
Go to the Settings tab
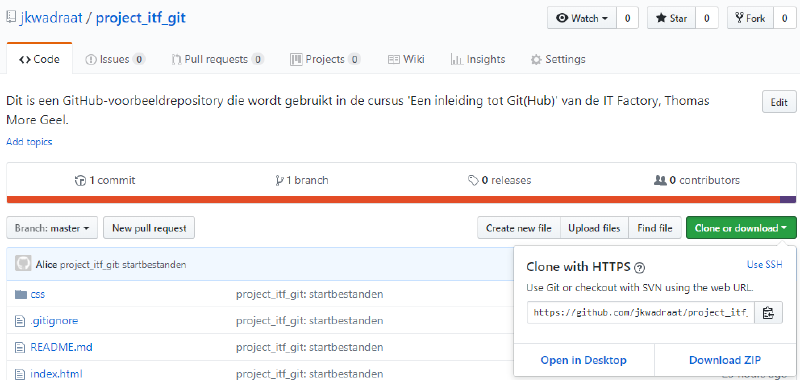coord(558,59)
